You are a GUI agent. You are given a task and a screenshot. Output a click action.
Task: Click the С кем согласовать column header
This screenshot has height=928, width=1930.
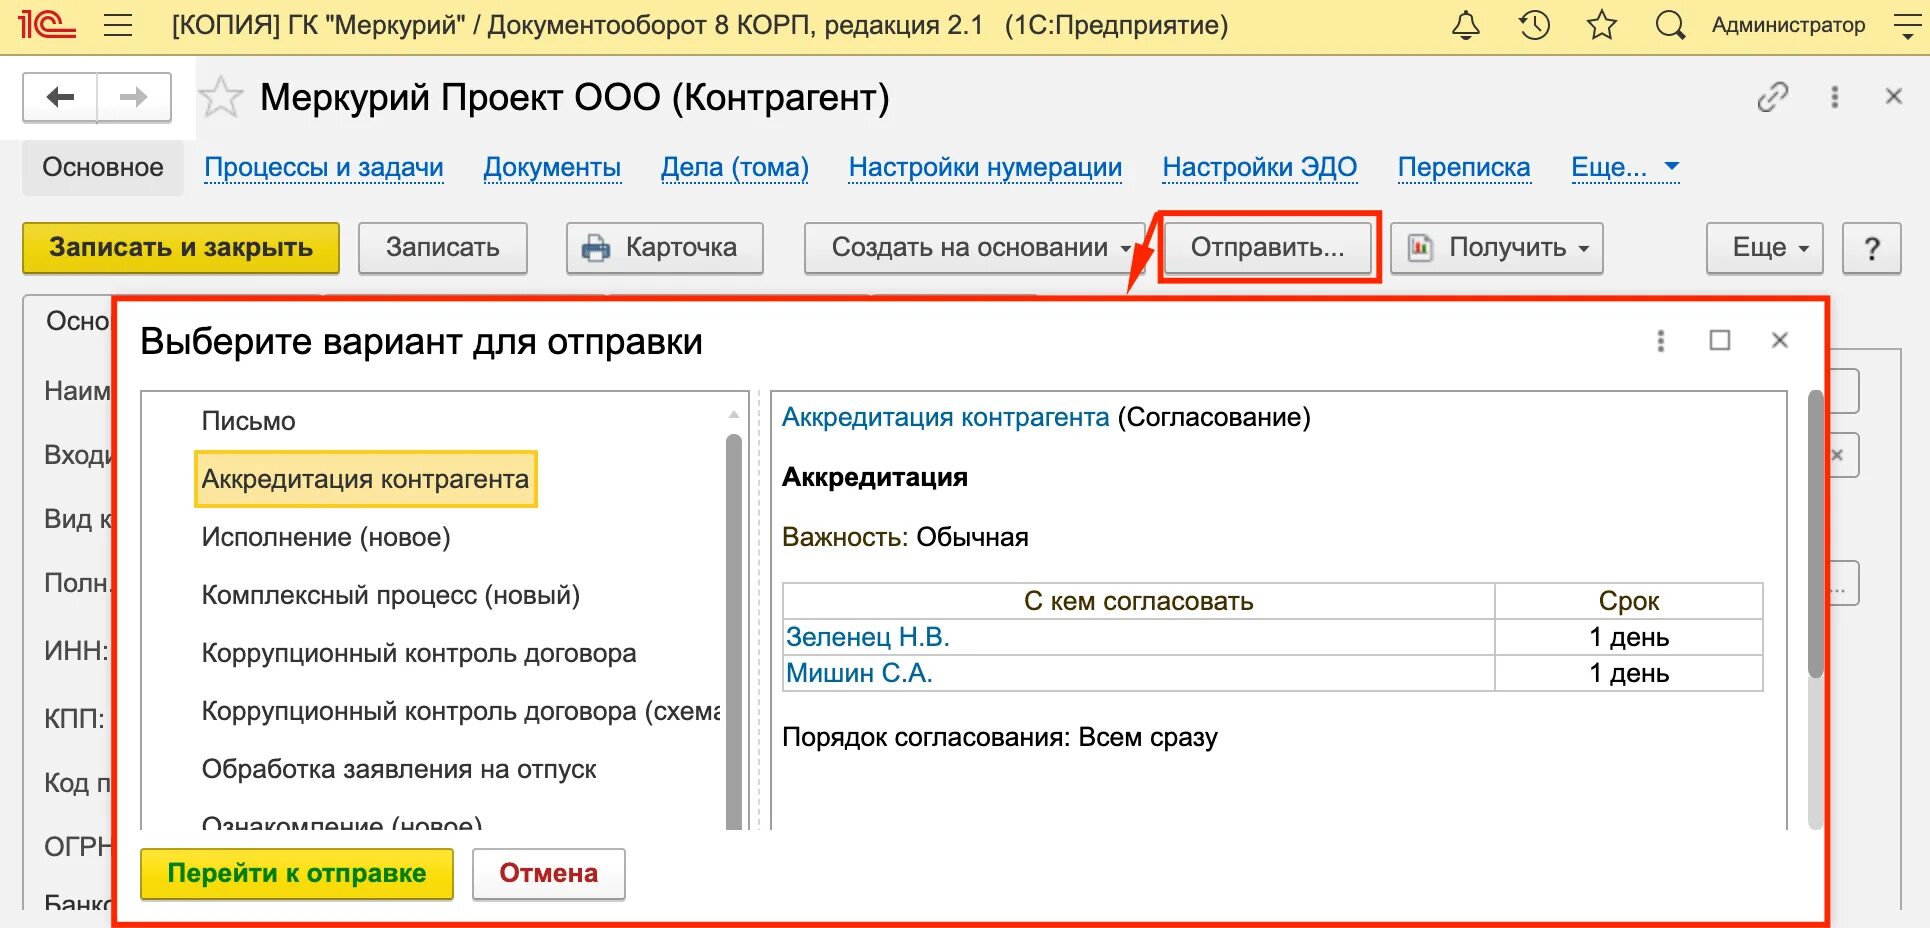coord(1139,601)
